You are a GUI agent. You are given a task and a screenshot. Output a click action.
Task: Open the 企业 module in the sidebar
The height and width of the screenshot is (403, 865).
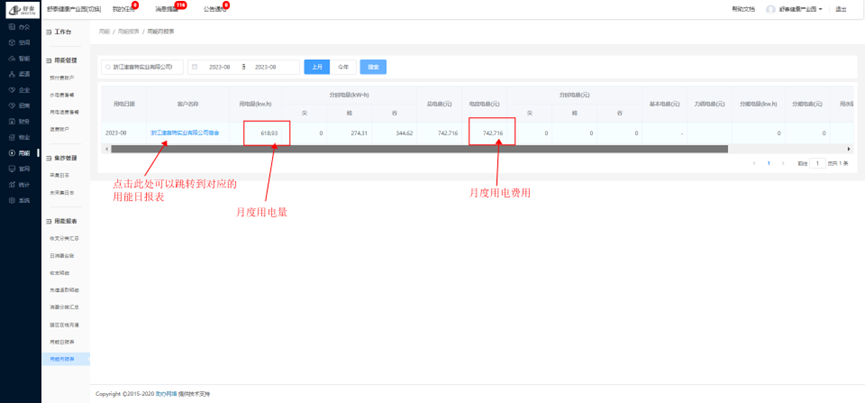[20, 89]
